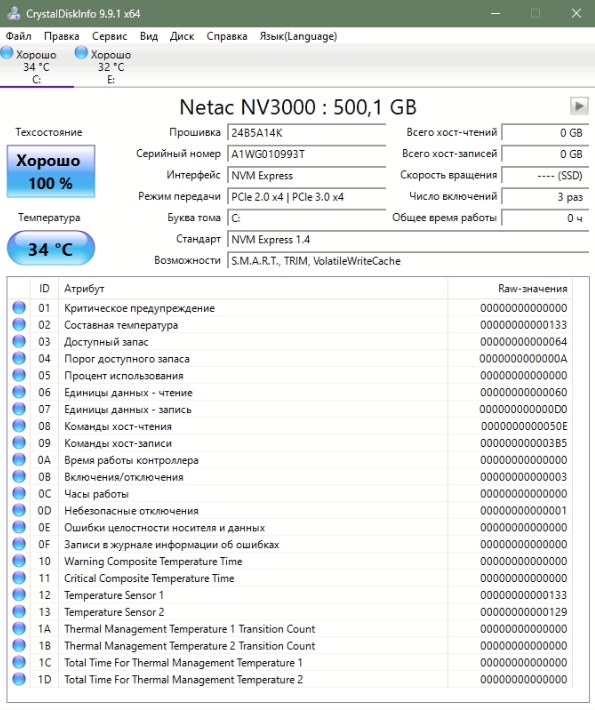Image resolution: width=595 pixels, height=710 pixels.
Task: Click the Скорость вращения value (SSD)
Action: (x=545, y=175)
